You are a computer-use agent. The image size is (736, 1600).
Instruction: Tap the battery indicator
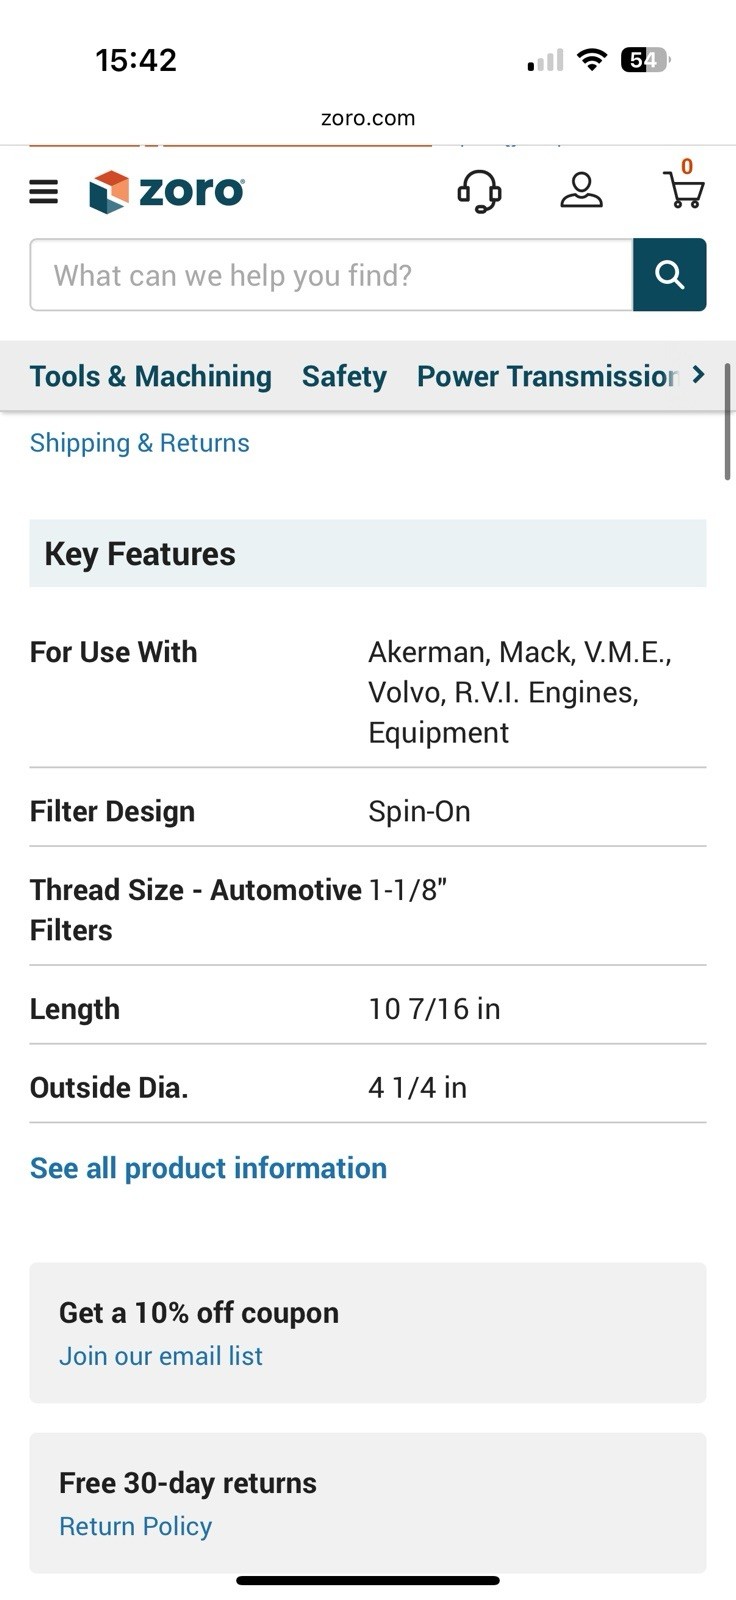pyautogui.click(x=645, y=61)
